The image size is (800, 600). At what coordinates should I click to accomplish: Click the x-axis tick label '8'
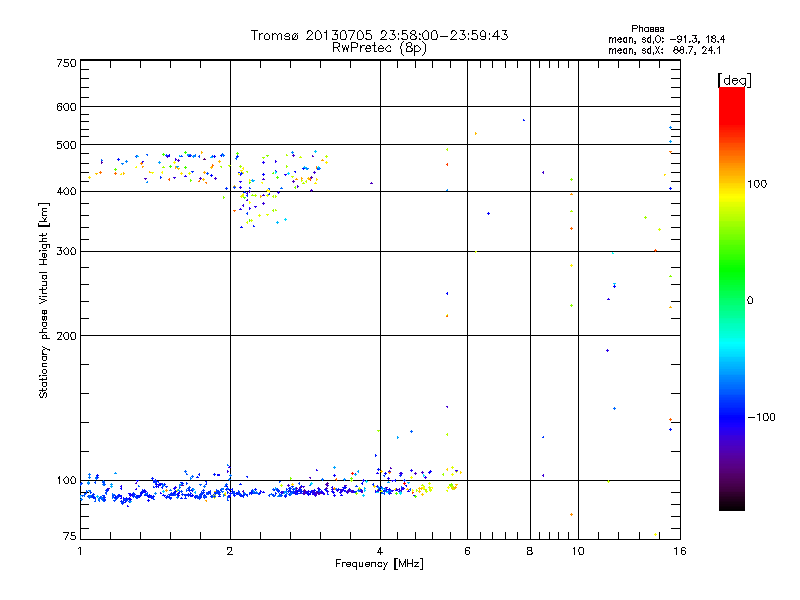[530, 551]
